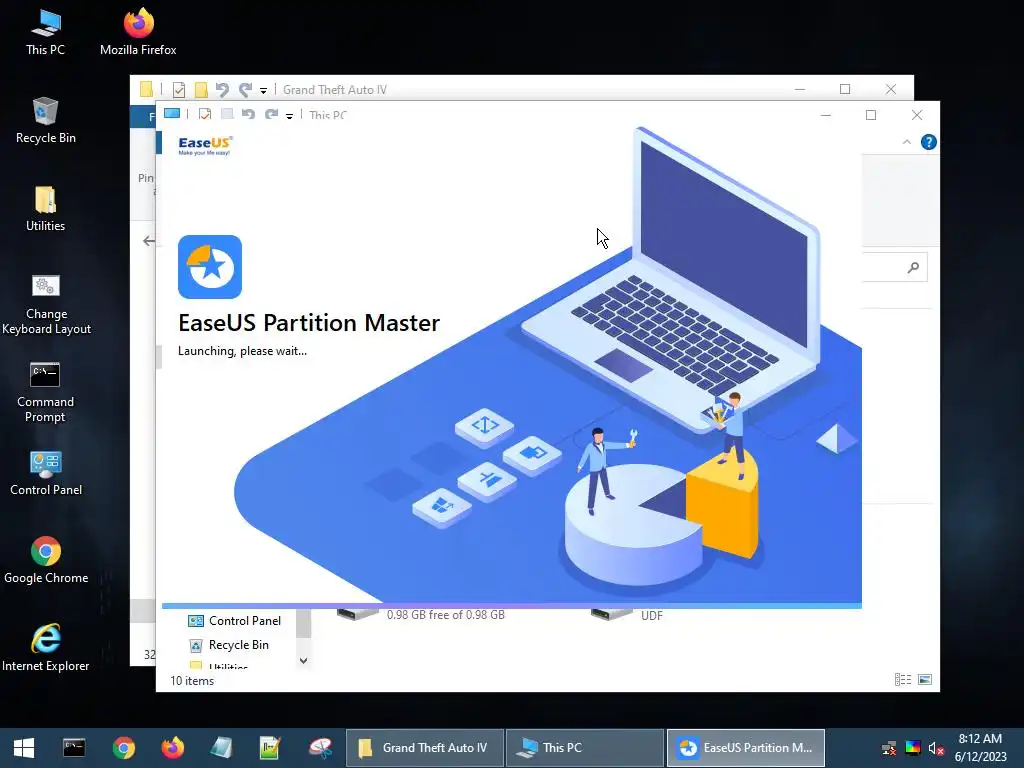Minimize the Grand Theft Auto IV window
This screenshot has height=768, width=1024.
tap(799, 89)
